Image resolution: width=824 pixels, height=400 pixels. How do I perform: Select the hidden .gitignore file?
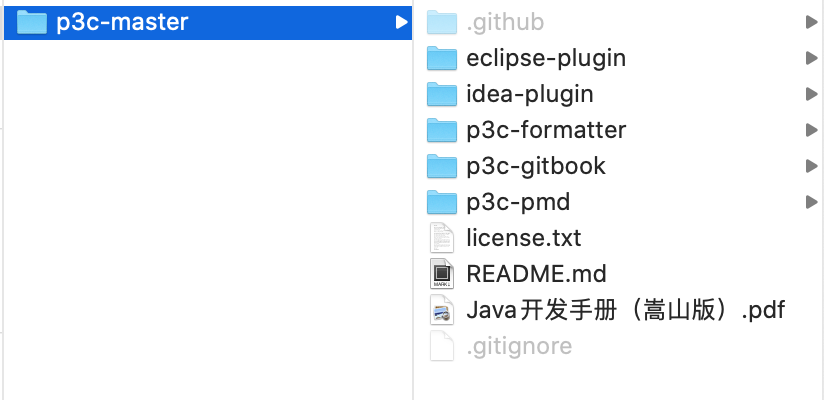click(519, 346)
